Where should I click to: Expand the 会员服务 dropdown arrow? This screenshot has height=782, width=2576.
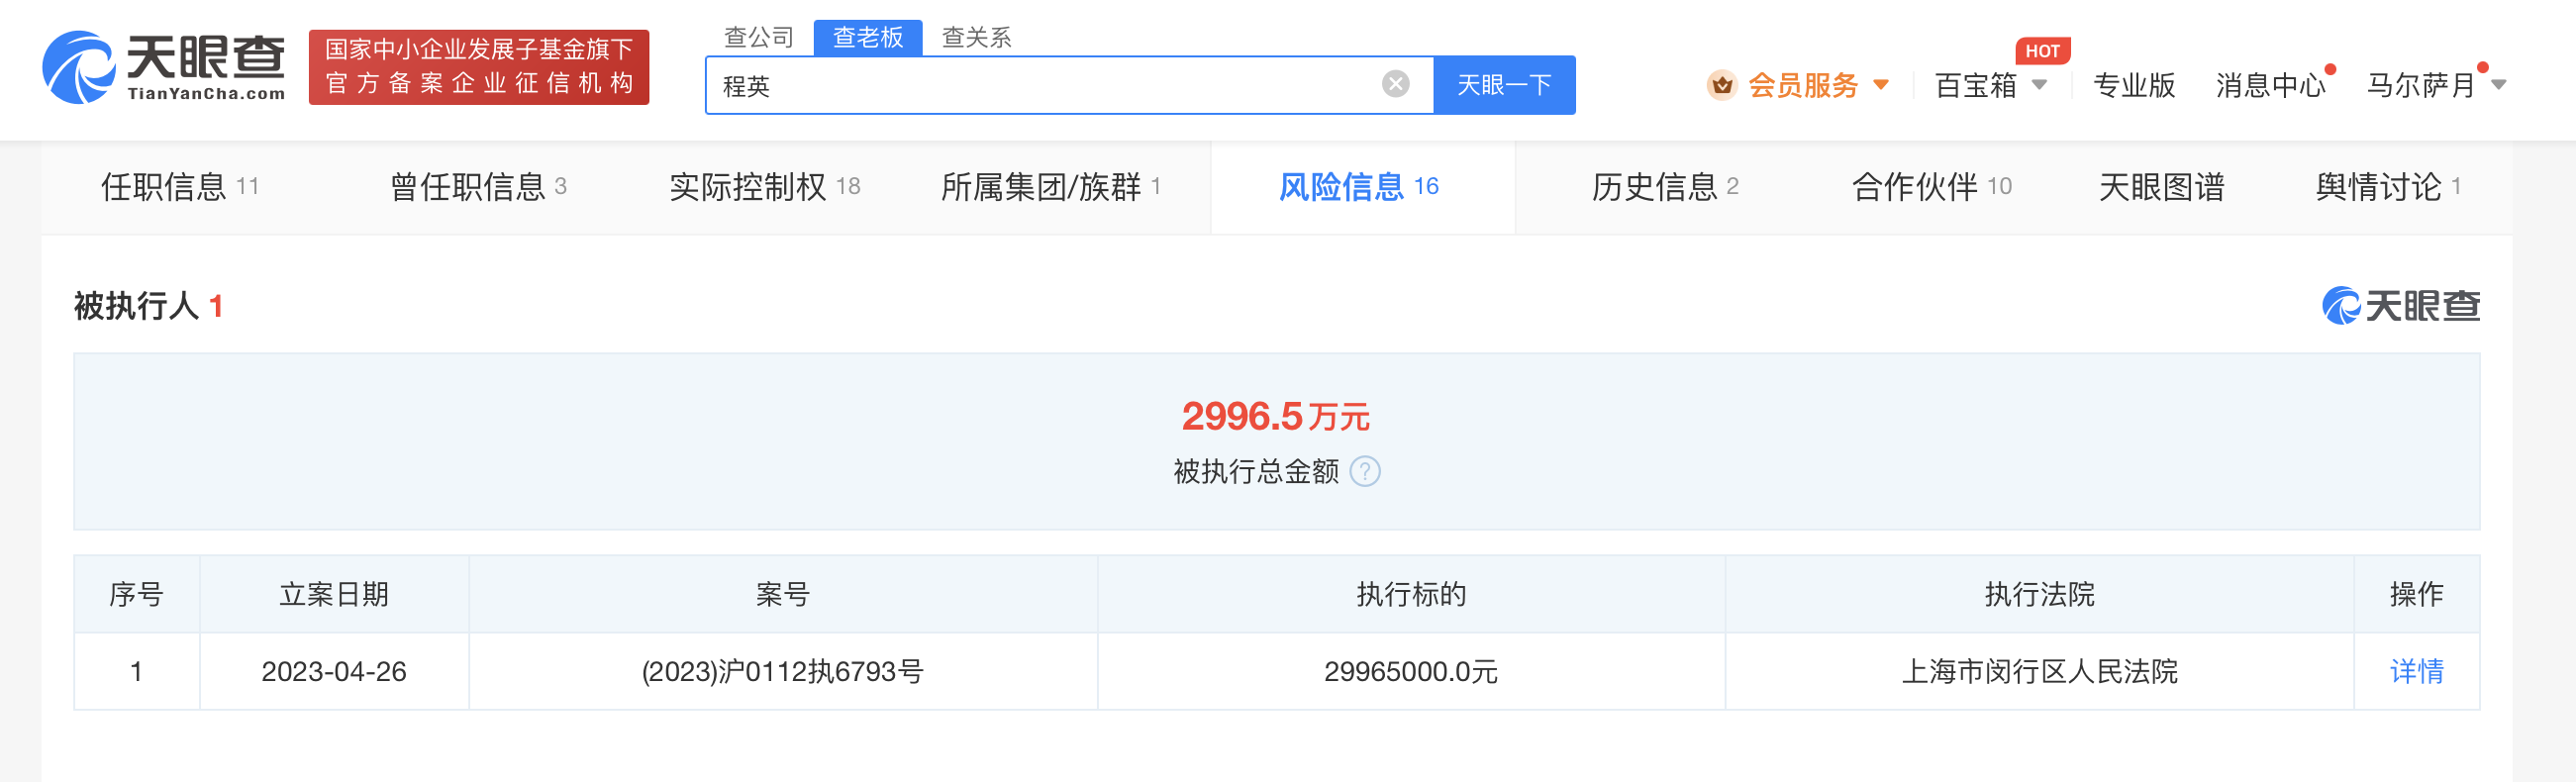[1881, 85]
